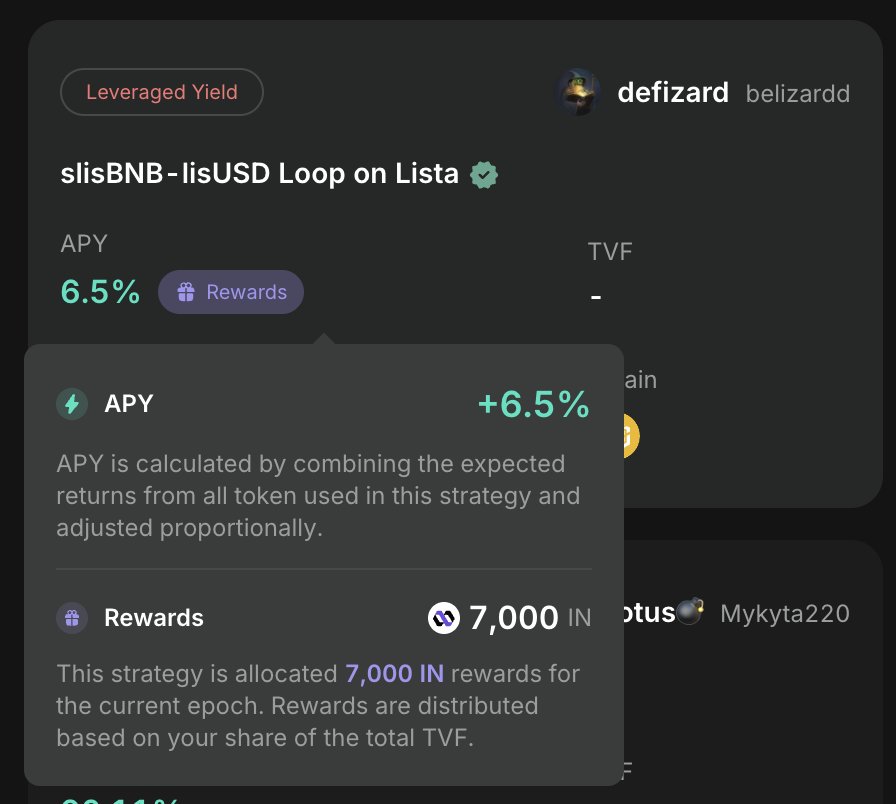Click the APY calculation description paragraph
Viewport: 896px width, 804px height.
coord(318,496)
